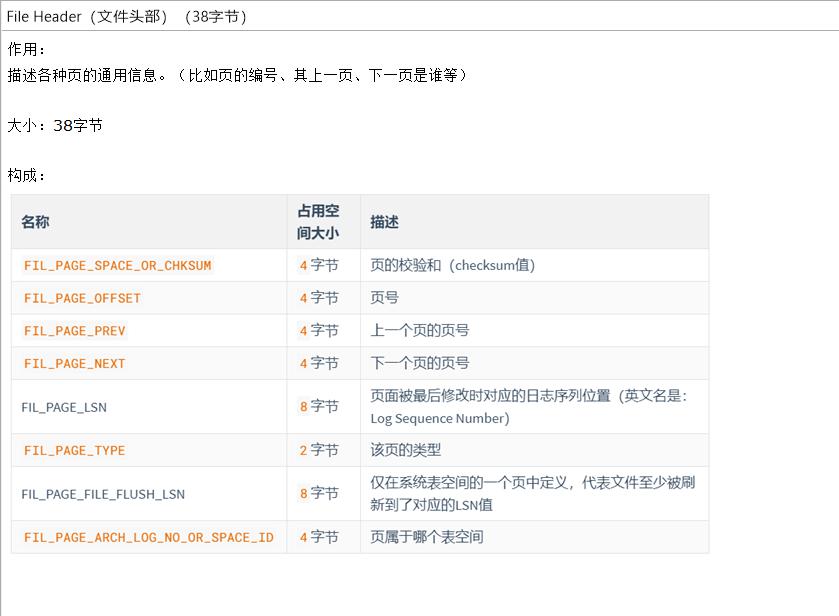Click the 页的校验和 description cell
The height and width of the screenshot is (616, 839).
pos(452,265)
